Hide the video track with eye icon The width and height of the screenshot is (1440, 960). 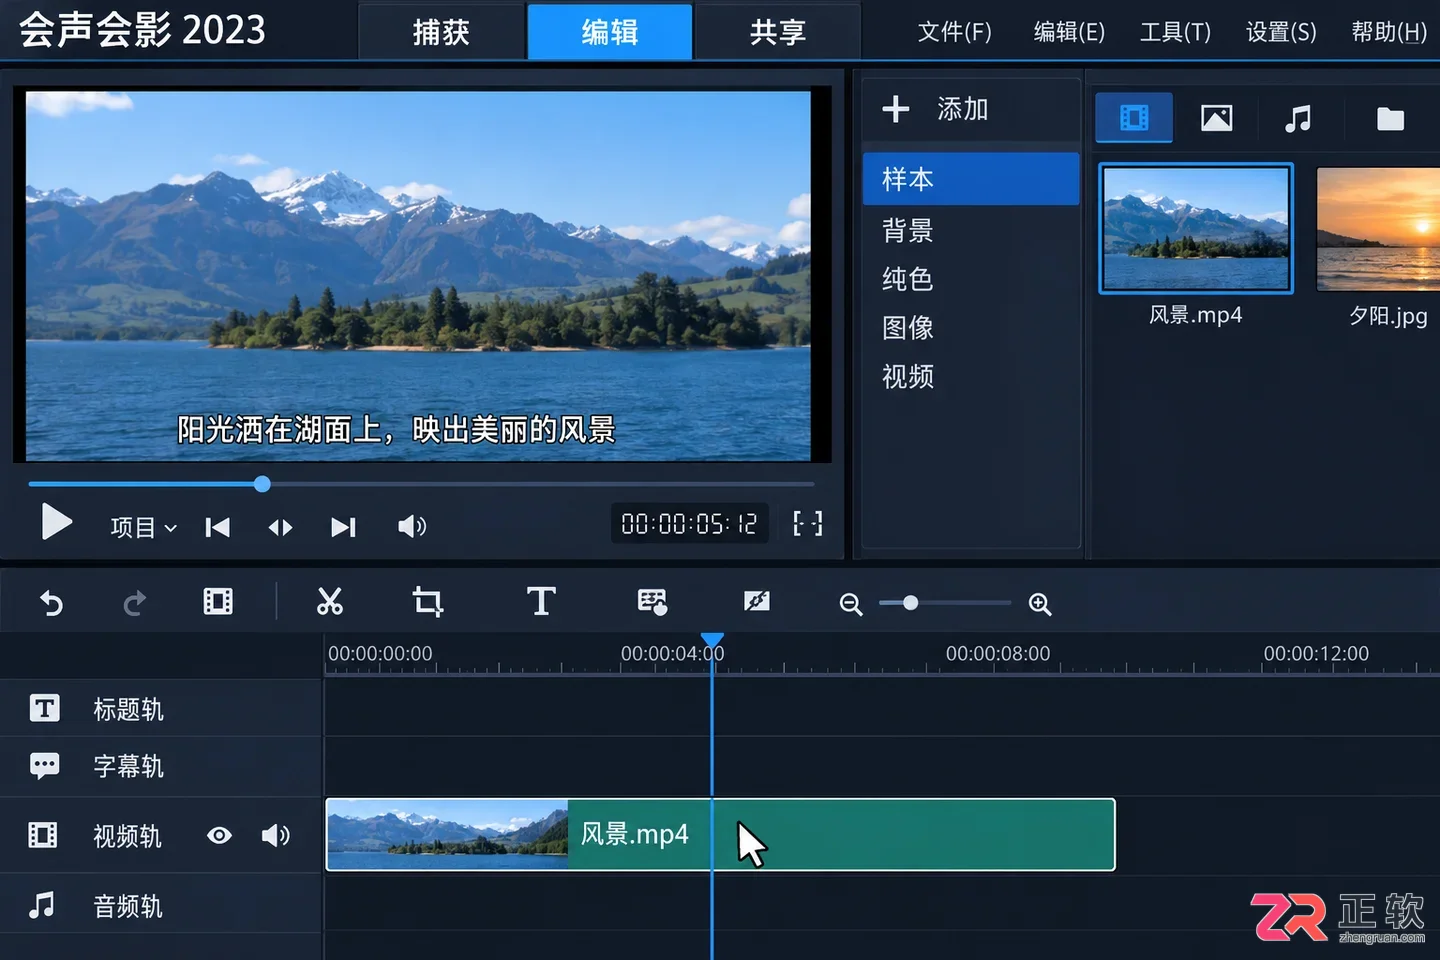coord(219,835)
